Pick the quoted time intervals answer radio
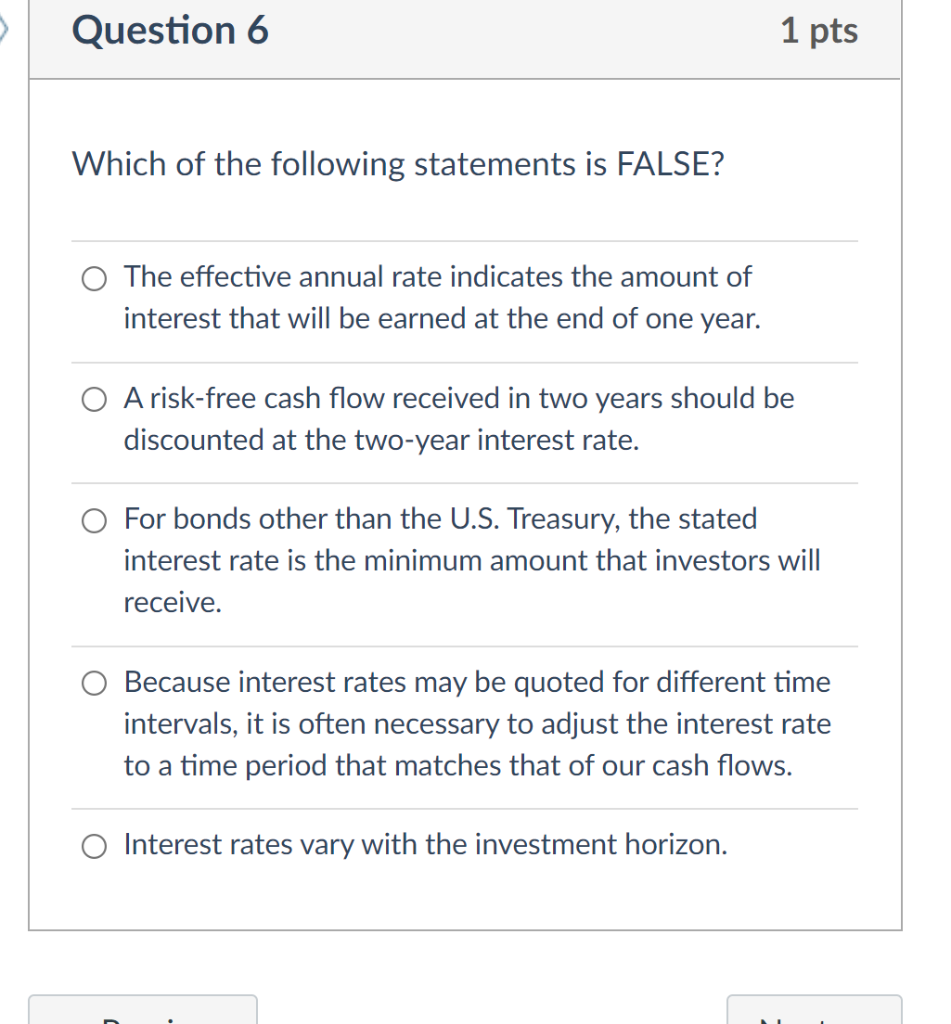The width and height of the screenshot is (951, 1024). click(x=94, y=684)
